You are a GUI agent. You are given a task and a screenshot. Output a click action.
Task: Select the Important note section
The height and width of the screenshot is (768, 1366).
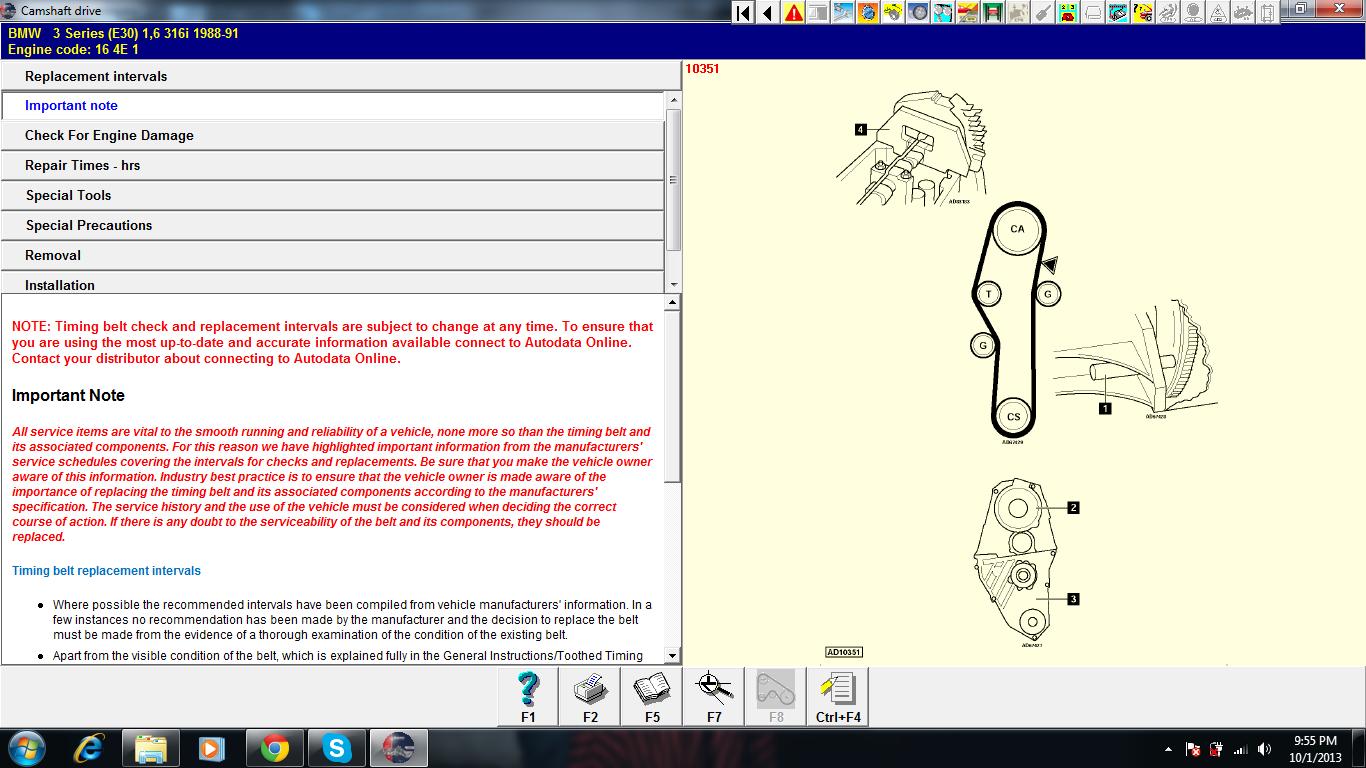(x=332, y=106)
